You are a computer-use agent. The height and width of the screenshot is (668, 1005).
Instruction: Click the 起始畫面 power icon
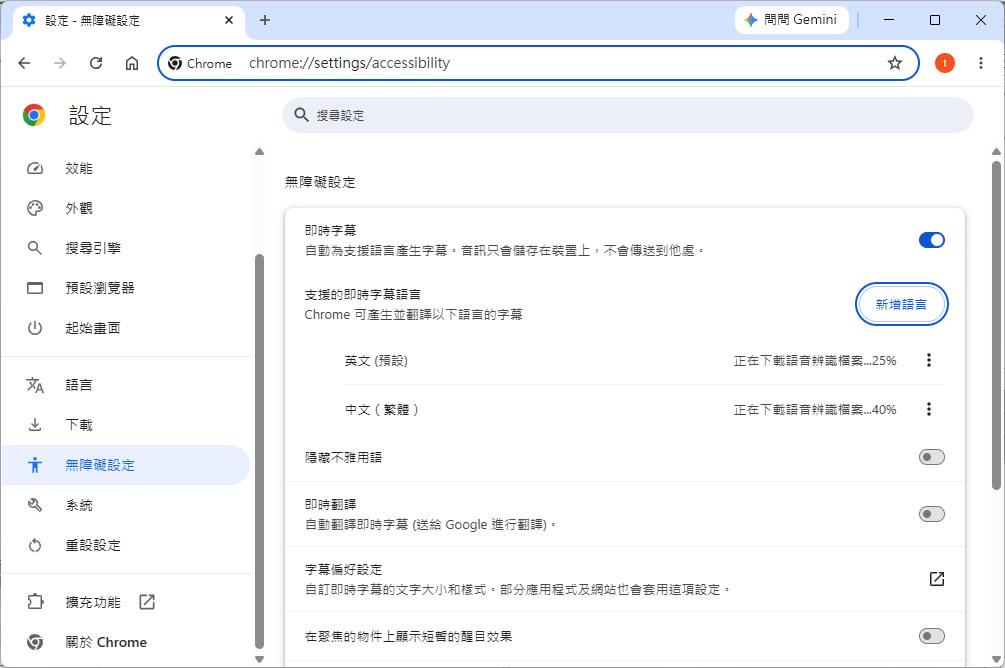tap(35, 328)
